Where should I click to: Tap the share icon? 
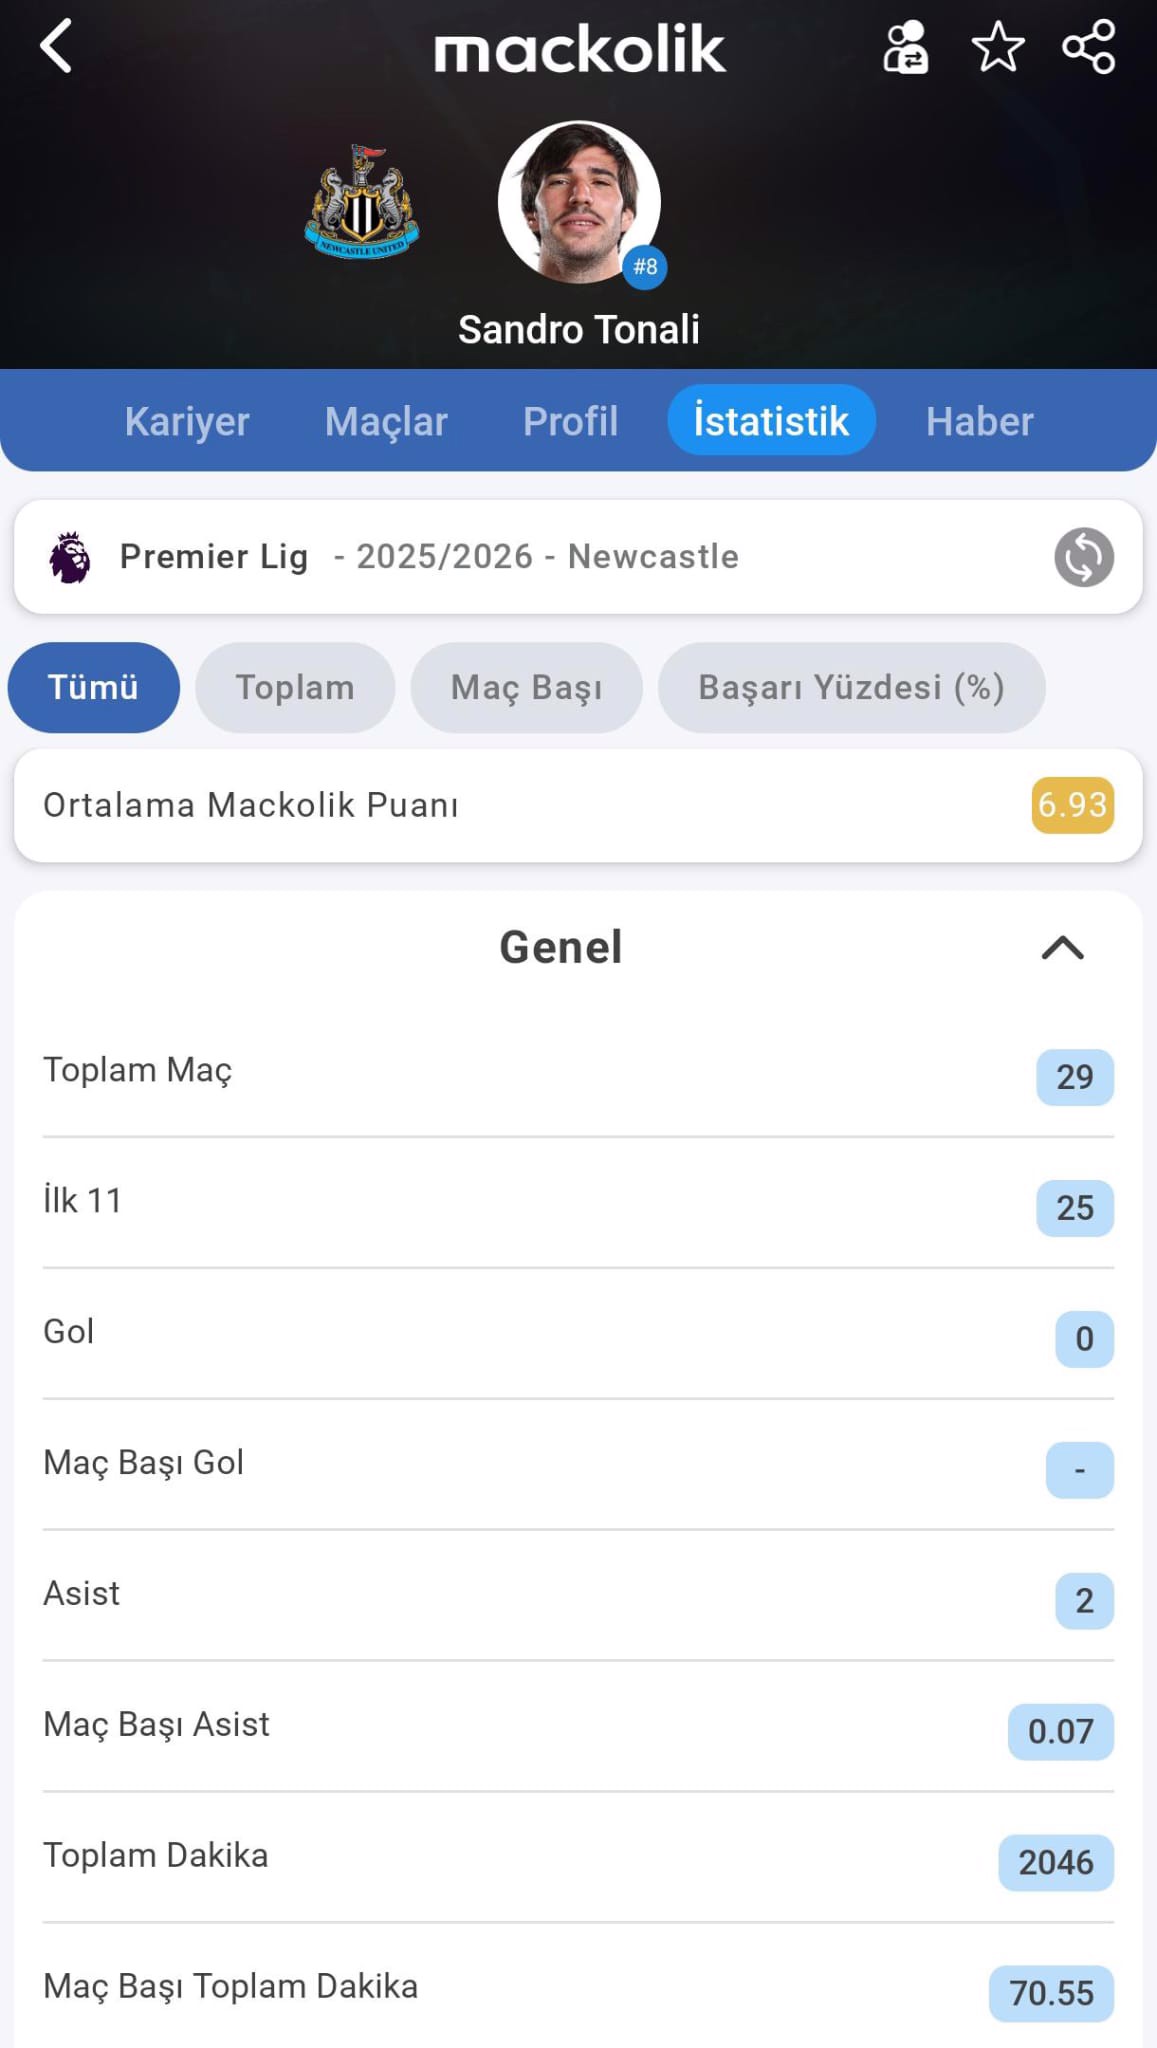(1088, 48)
